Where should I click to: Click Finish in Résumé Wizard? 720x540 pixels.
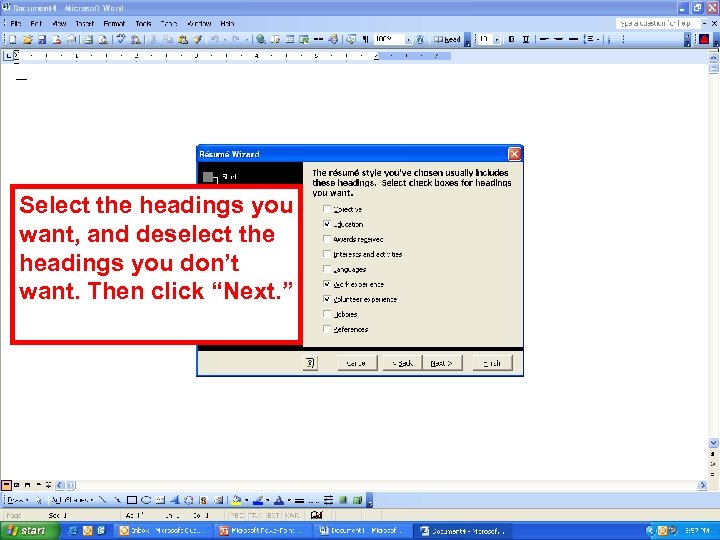[492, 363]
